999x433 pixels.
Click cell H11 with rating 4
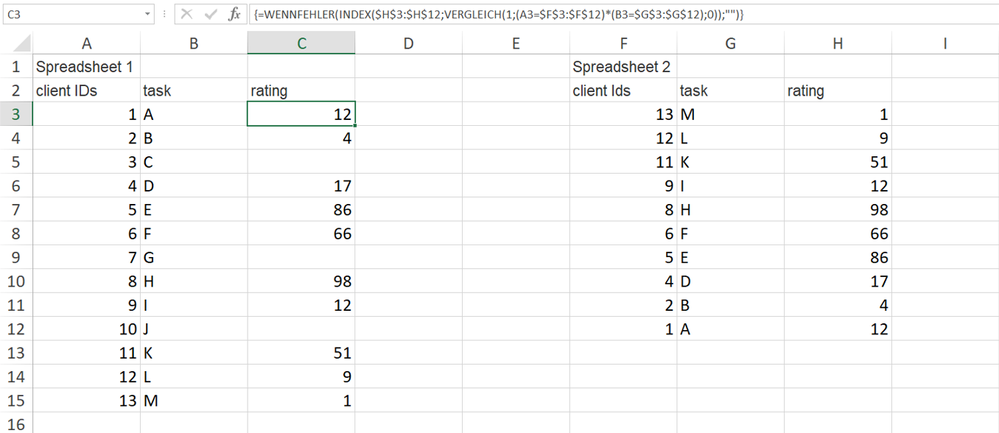tap(838, 306)
